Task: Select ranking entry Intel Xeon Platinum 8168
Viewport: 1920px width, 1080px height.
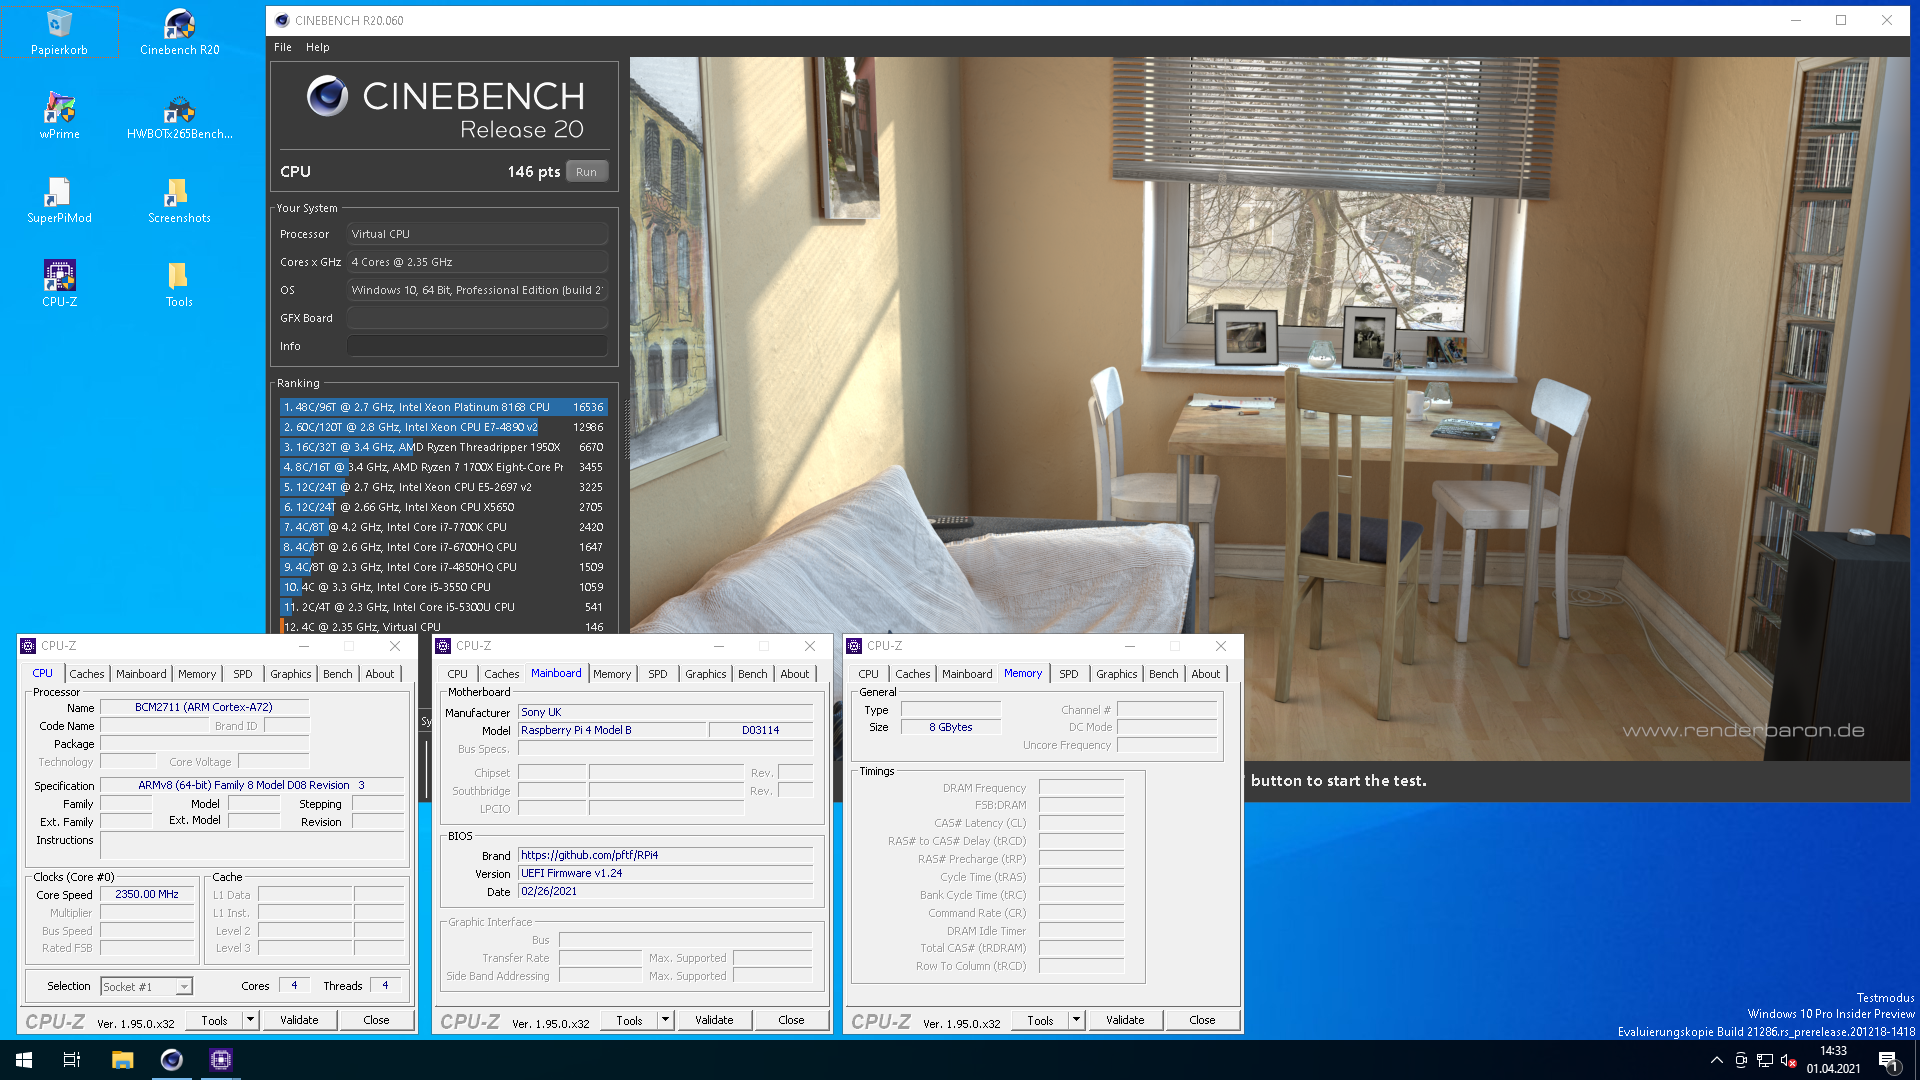Action: coord(443,407)
